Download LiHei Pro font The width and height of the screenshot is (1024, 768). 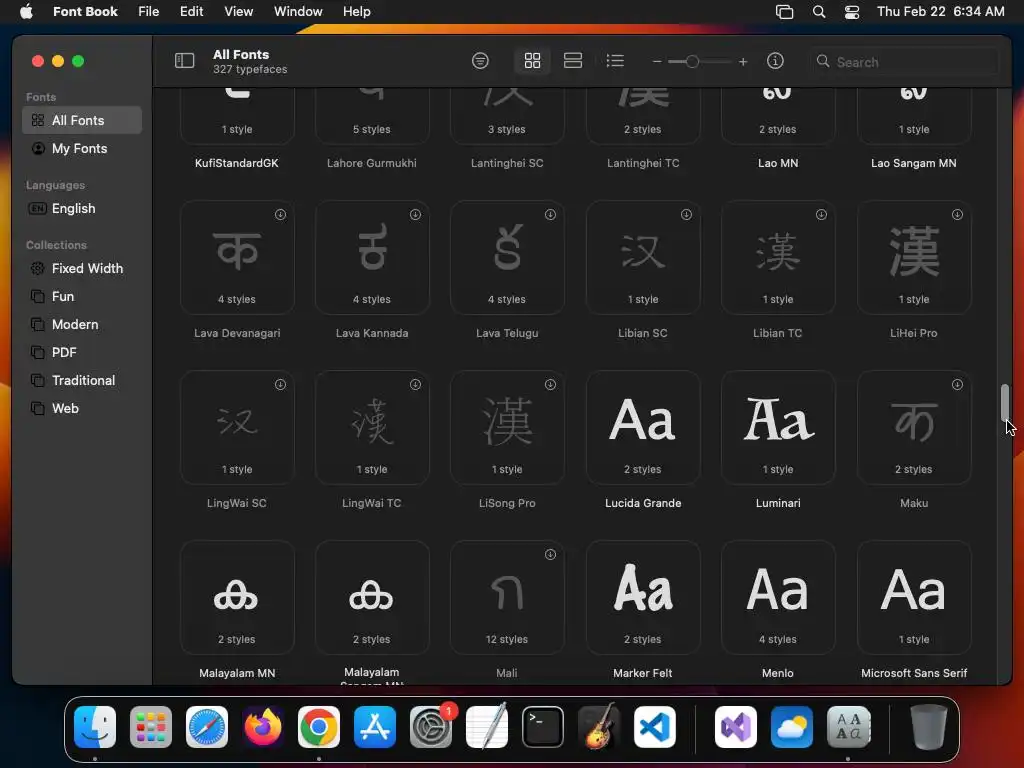pos(957,214)
